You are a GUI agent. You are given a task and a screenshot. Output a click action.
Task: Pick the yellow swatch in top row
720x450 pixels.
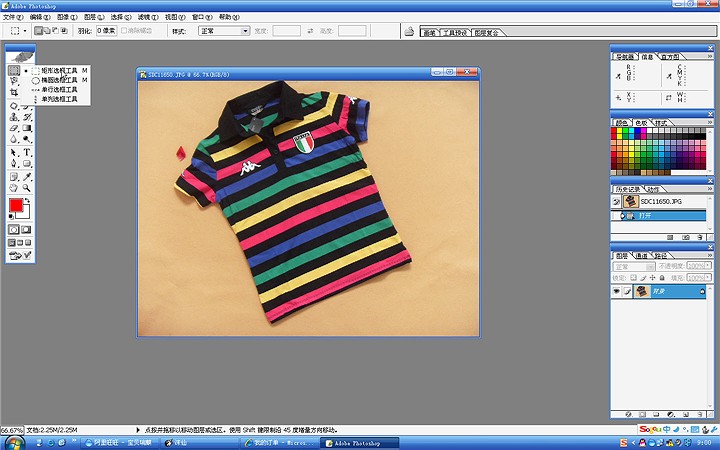[x=619, y=131]
